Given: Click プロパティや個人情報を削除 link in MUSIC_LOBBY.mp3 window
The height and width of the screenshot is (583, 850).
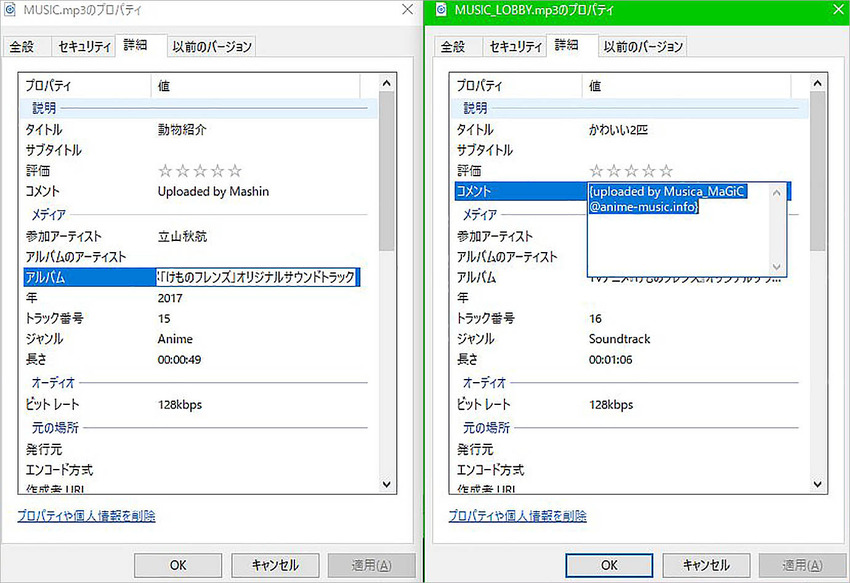Looking at the screenshot, I should (x=518, y=515).
